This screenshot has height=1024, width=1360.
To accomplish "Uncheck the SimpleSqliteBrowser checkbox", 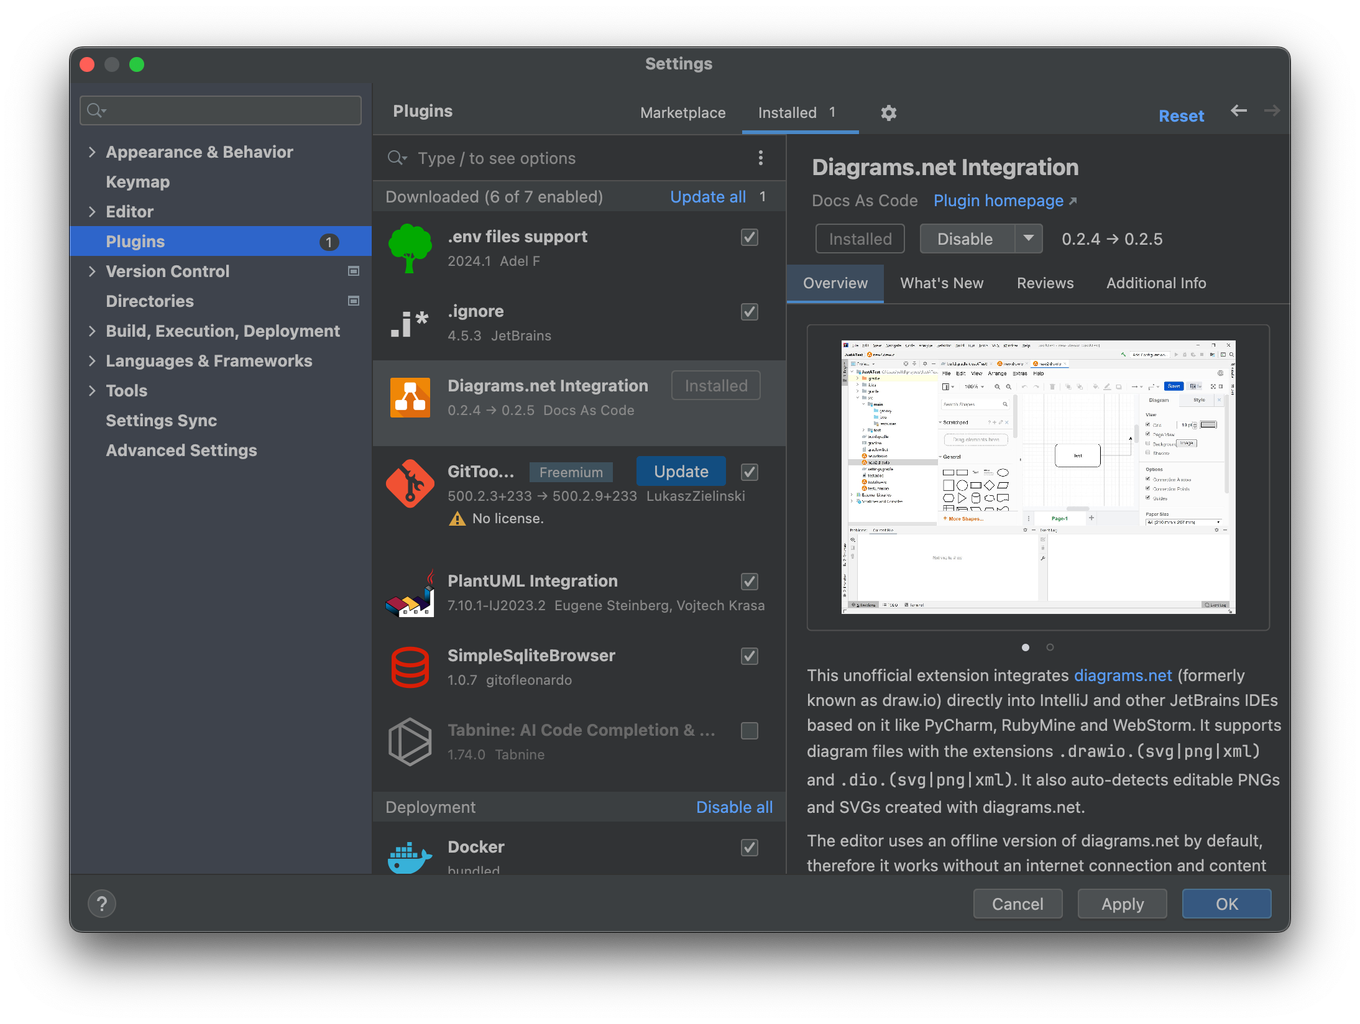I will tap(749, 656).
